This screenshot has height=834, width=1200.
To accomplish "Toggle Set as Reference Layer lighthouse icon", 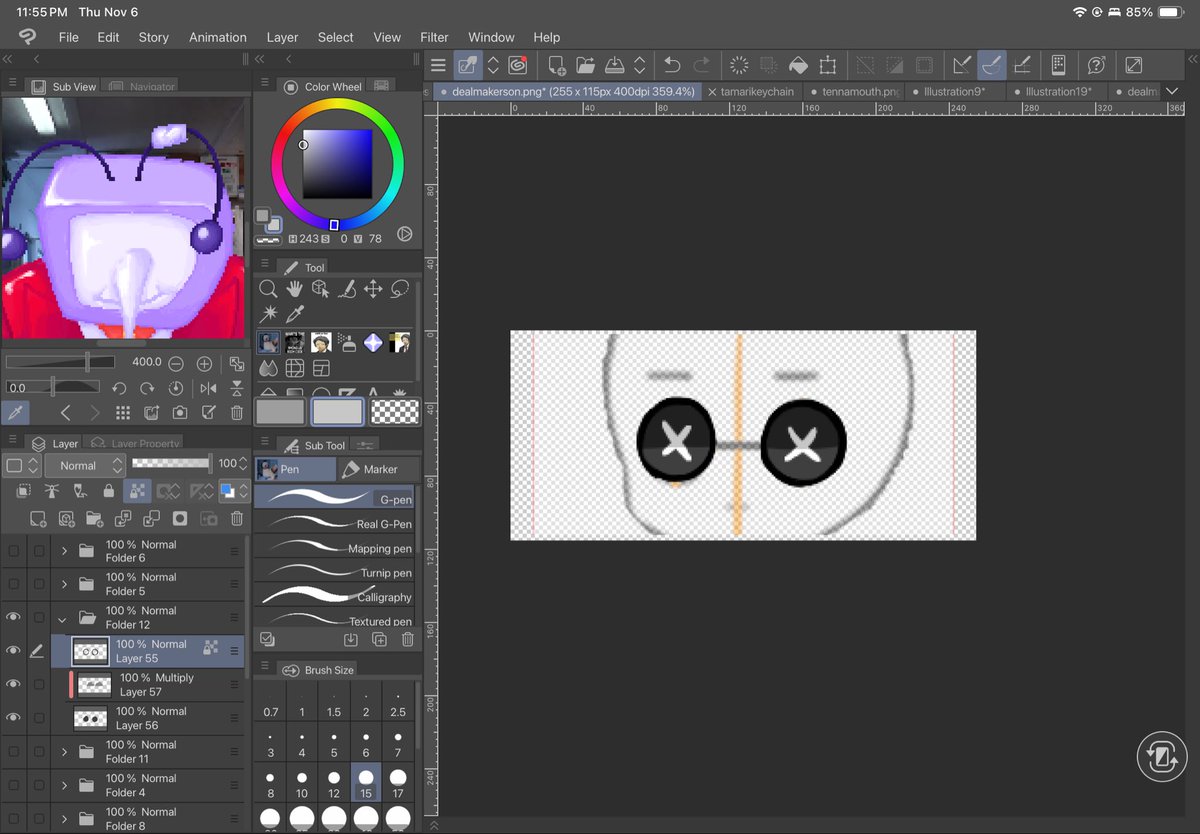I will (x=51, y=491).
